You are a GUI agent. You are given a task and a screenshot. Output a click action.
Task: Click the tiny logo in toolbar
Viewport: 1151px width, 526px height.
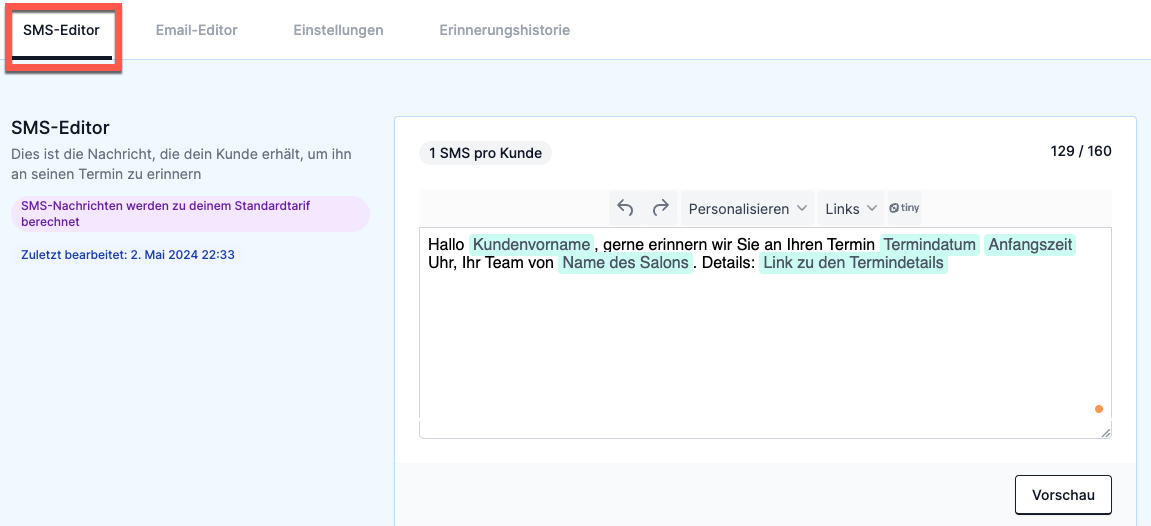tap(904, 208)
